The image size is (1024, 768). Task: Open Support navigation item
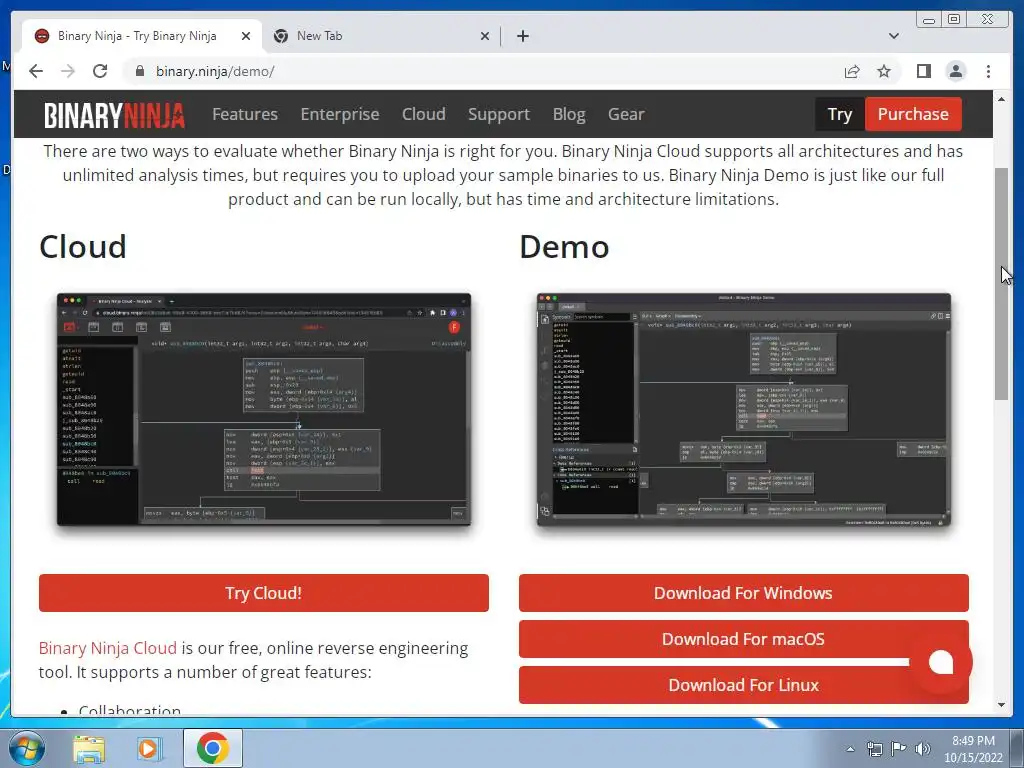[x=499, y=114]
